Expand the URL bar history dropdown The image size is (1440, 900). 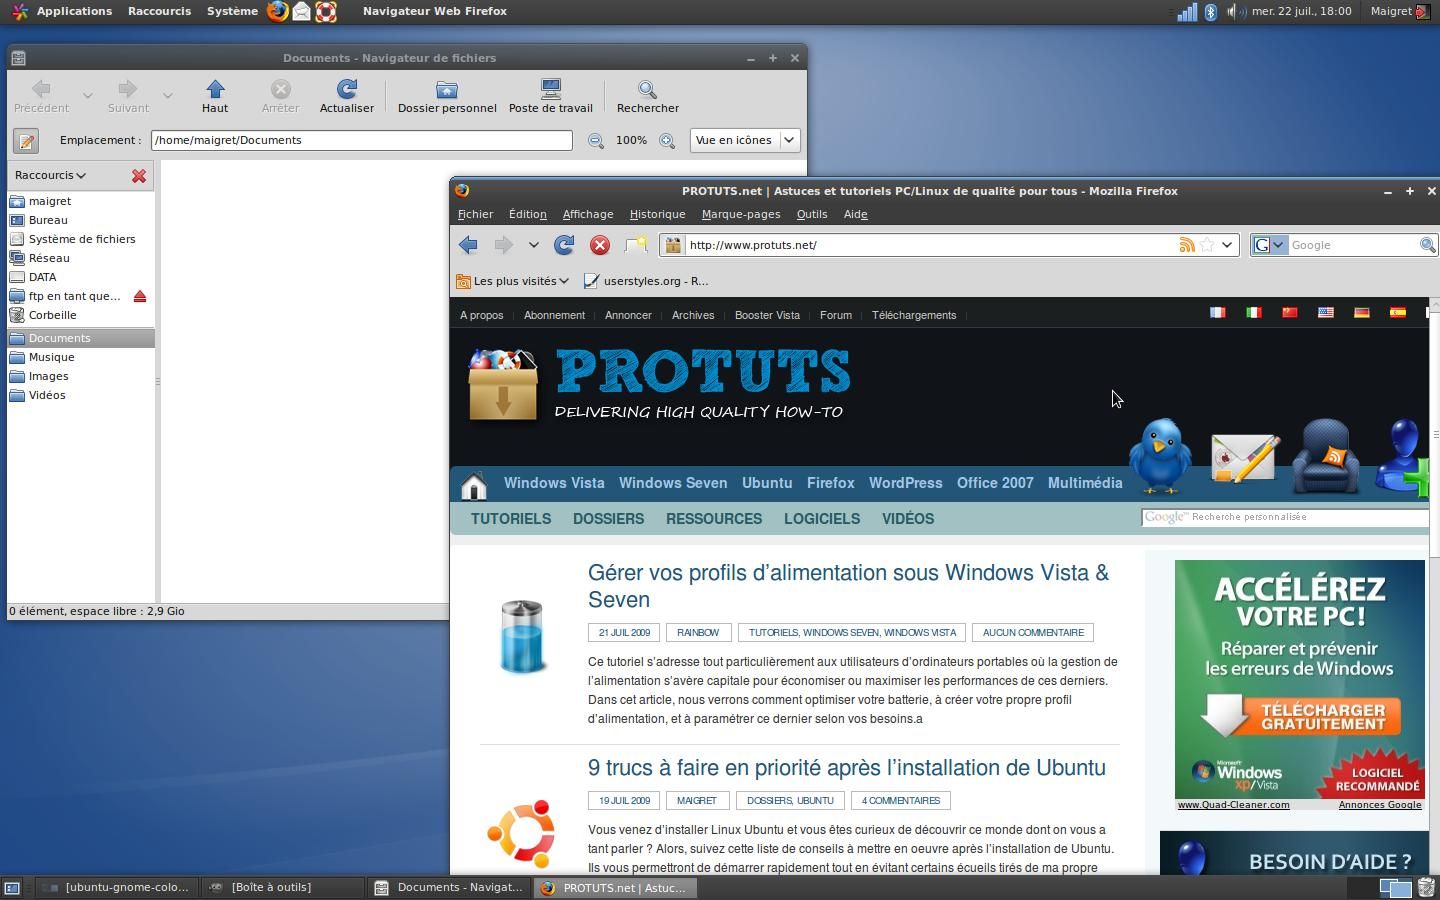point(1227,245)
